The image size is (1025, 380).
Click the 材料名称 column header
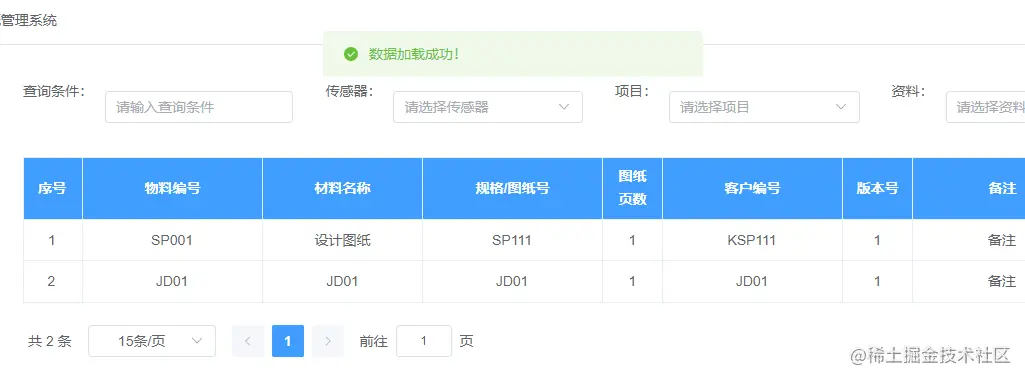click(x=343, y=188)
